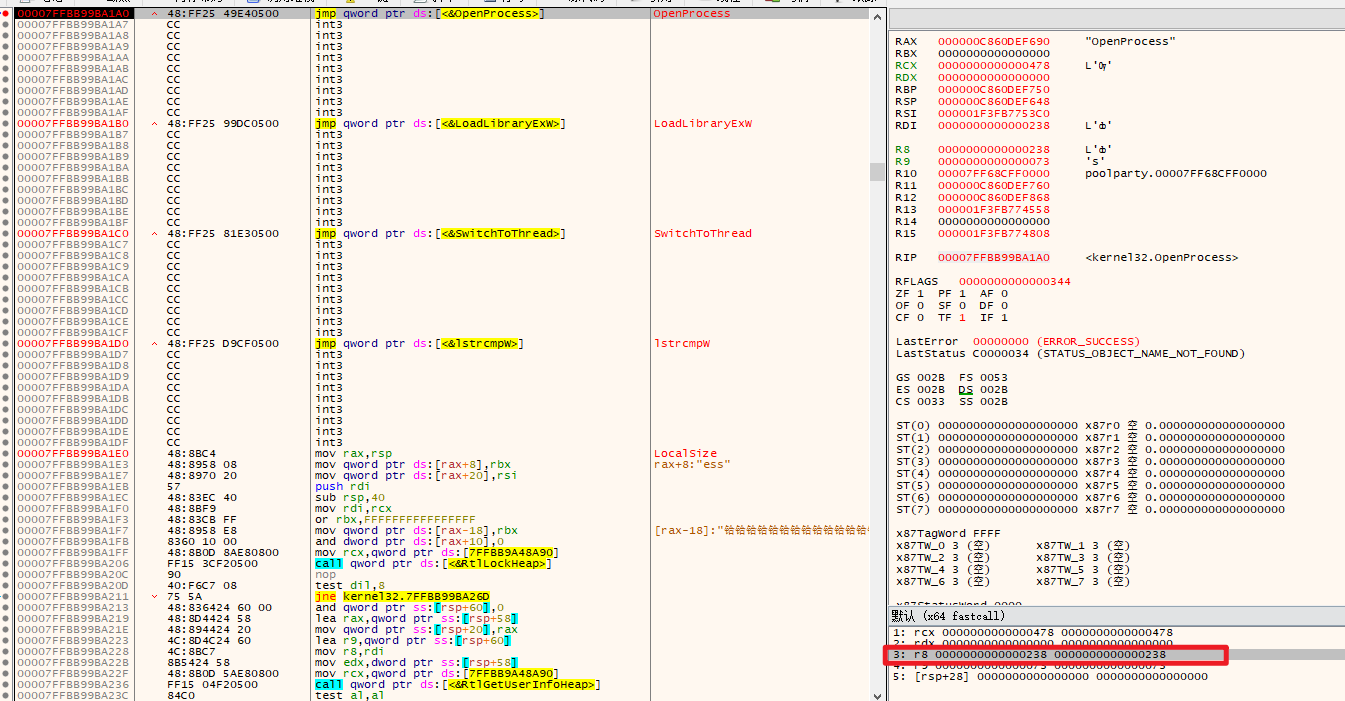Select the RSI register value 000001F3FB7753C0
1345x701 pixels.
(994, 114)
